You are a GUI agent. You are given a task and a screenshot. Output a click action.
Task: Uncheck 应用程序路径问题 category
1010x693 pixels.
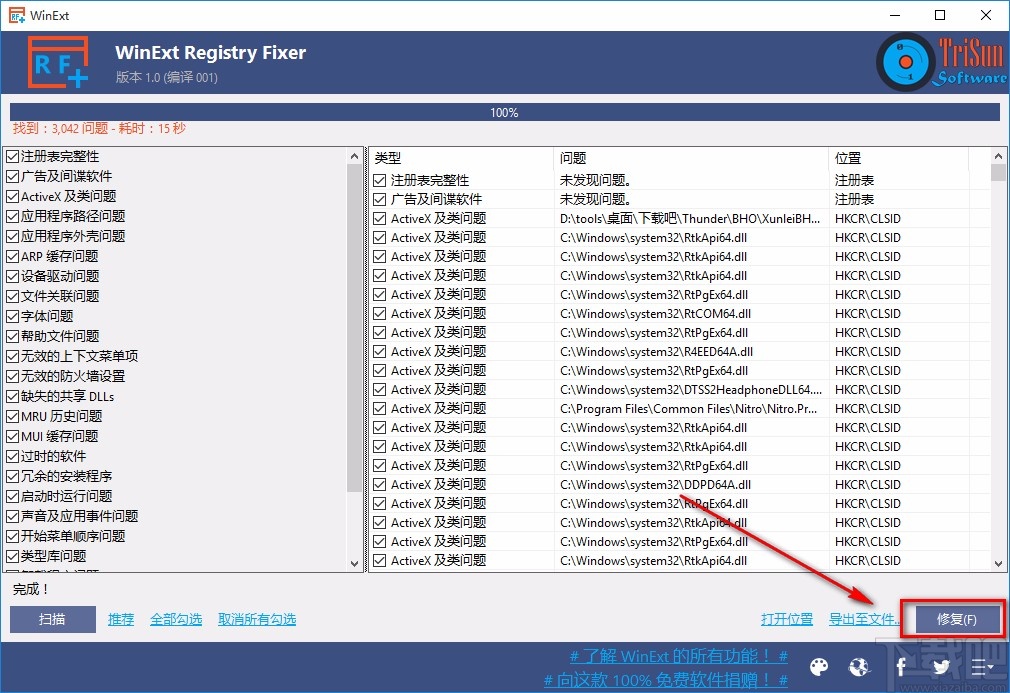(x=12, y=216)
